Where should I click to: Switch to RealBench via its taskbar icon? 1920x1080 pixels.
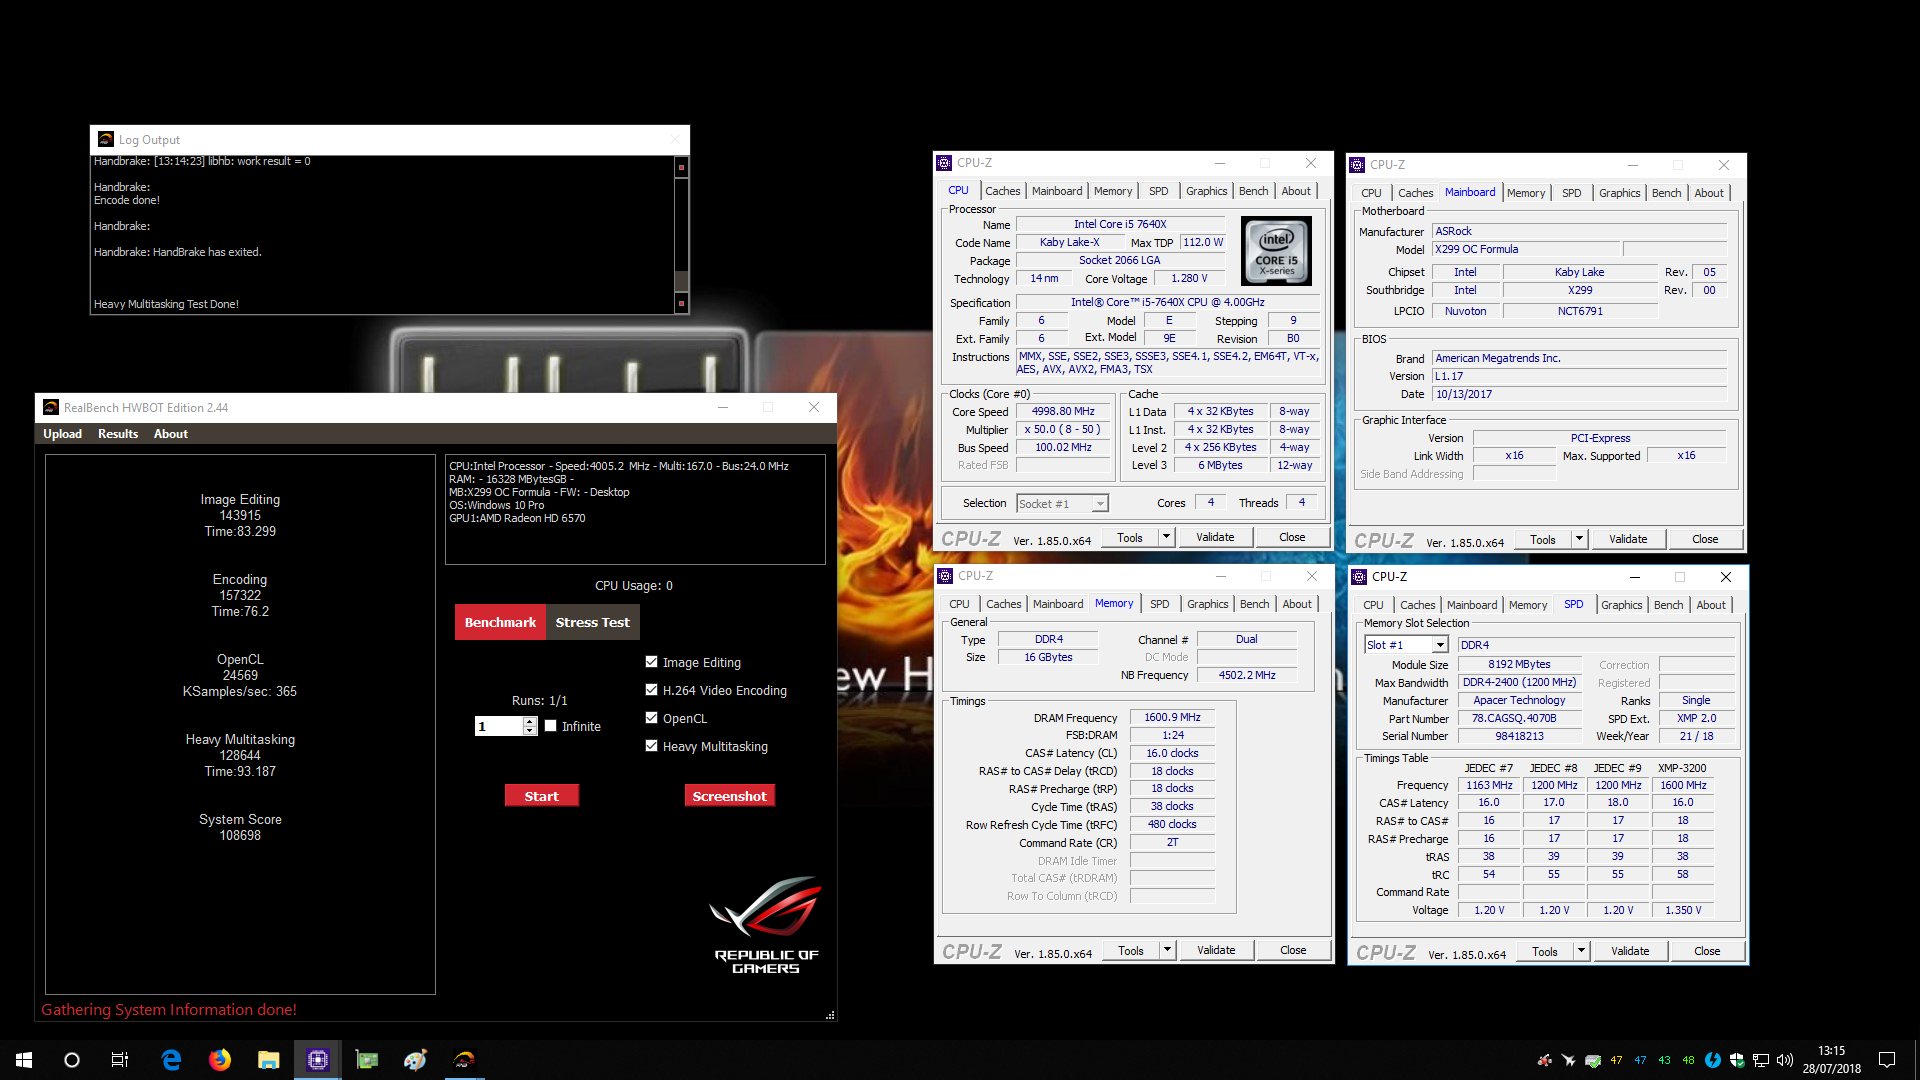click(465, 1060)
